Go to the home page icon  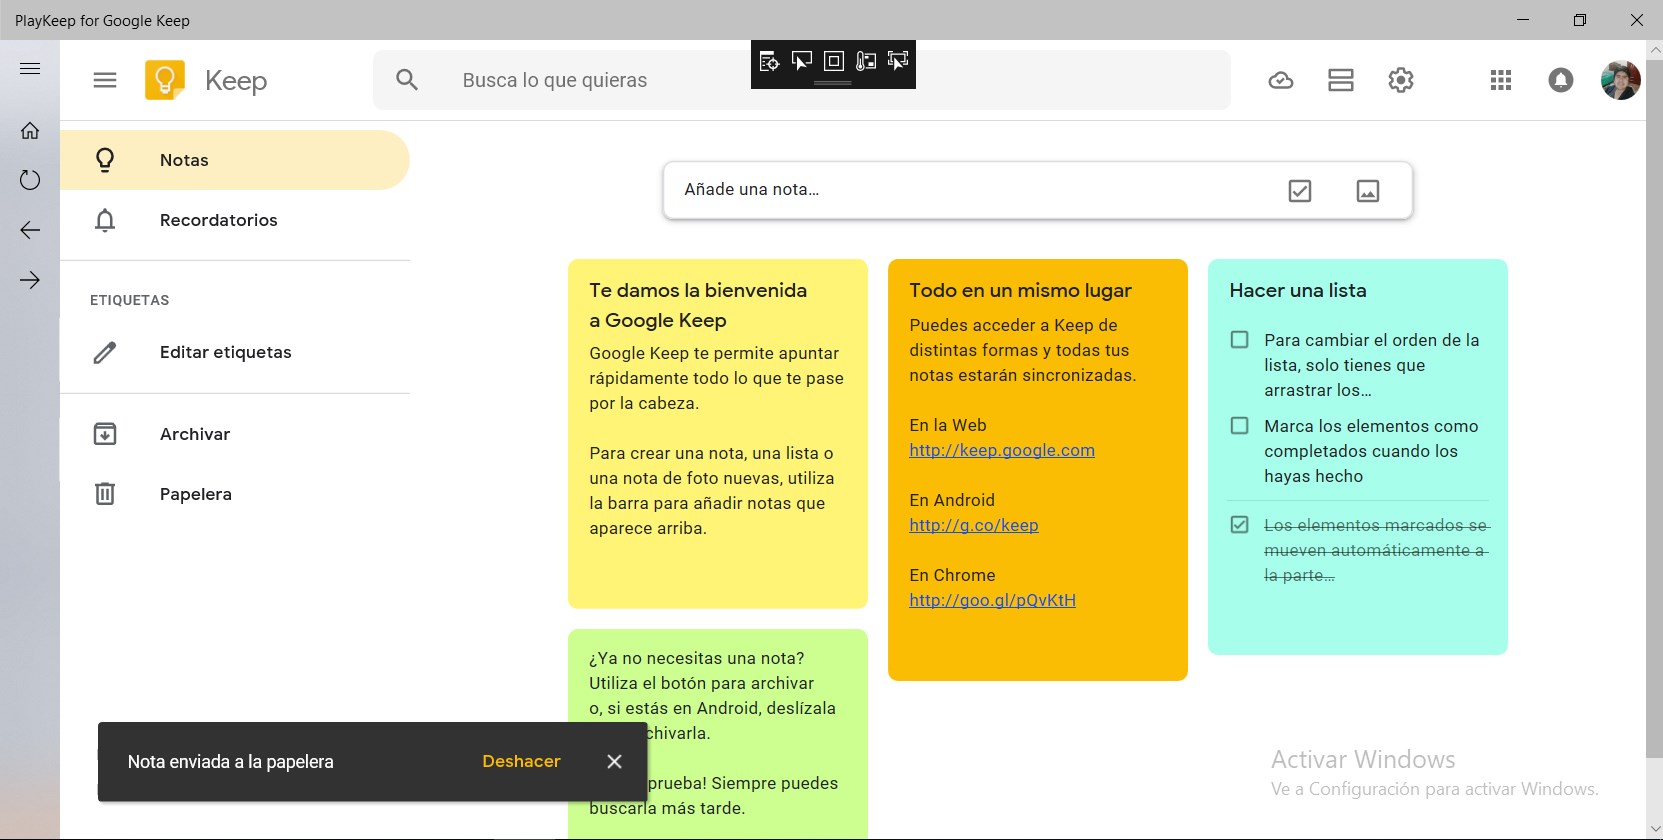click(30, 131)
